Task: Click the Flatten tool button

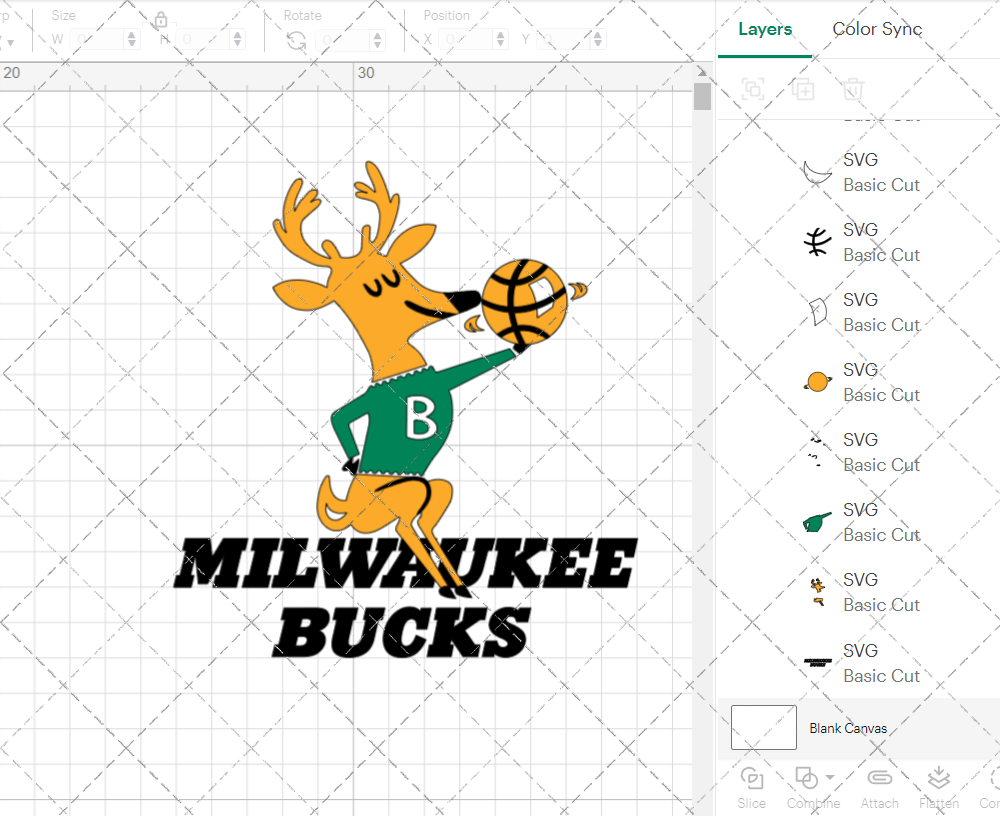Action: click(939, 789)
